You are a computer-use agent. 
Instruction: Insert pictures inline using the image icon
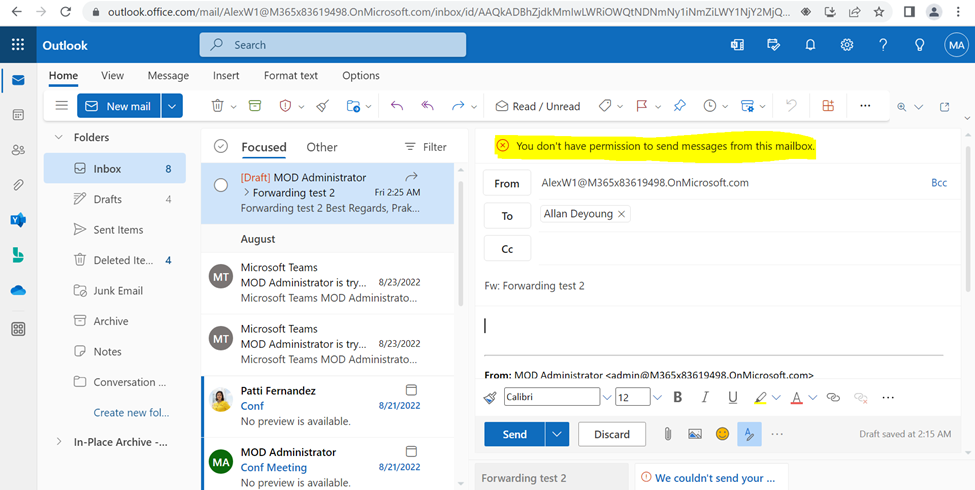[x=695, y=434]
